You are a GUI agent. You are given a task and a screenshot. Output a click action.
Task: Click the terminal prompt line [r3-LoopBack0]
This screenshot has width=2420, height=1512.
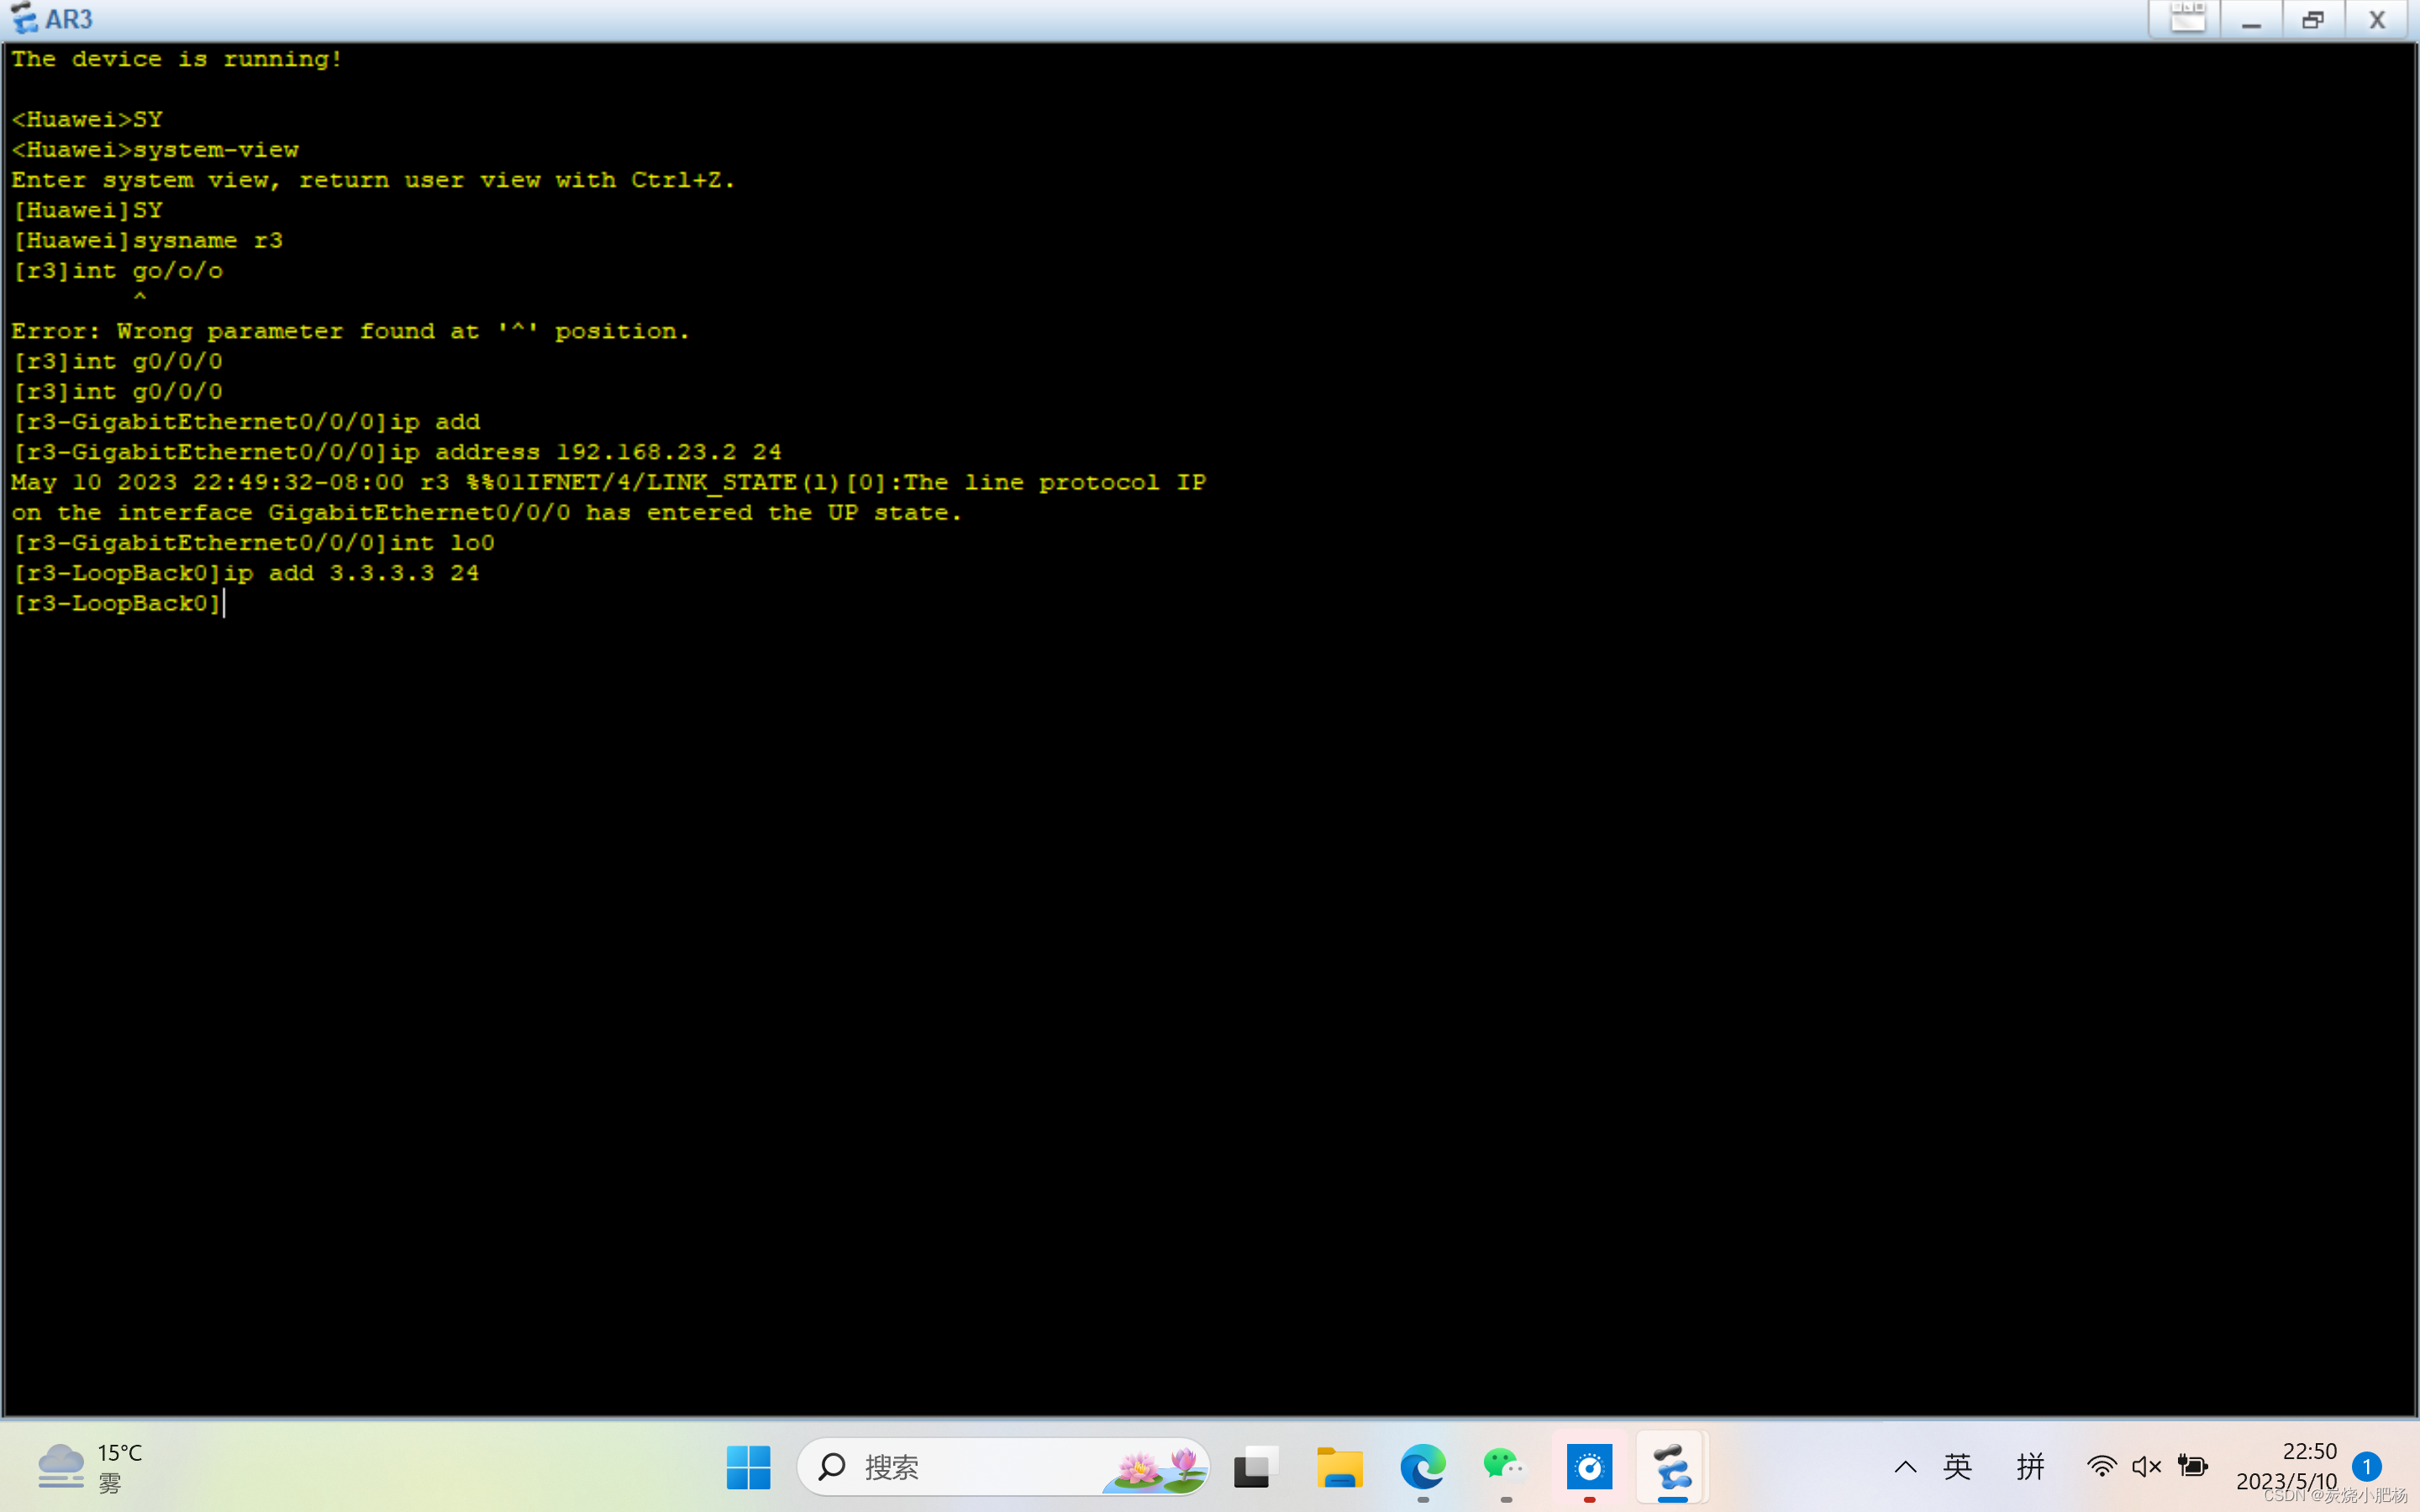click(x=118, y=603)
